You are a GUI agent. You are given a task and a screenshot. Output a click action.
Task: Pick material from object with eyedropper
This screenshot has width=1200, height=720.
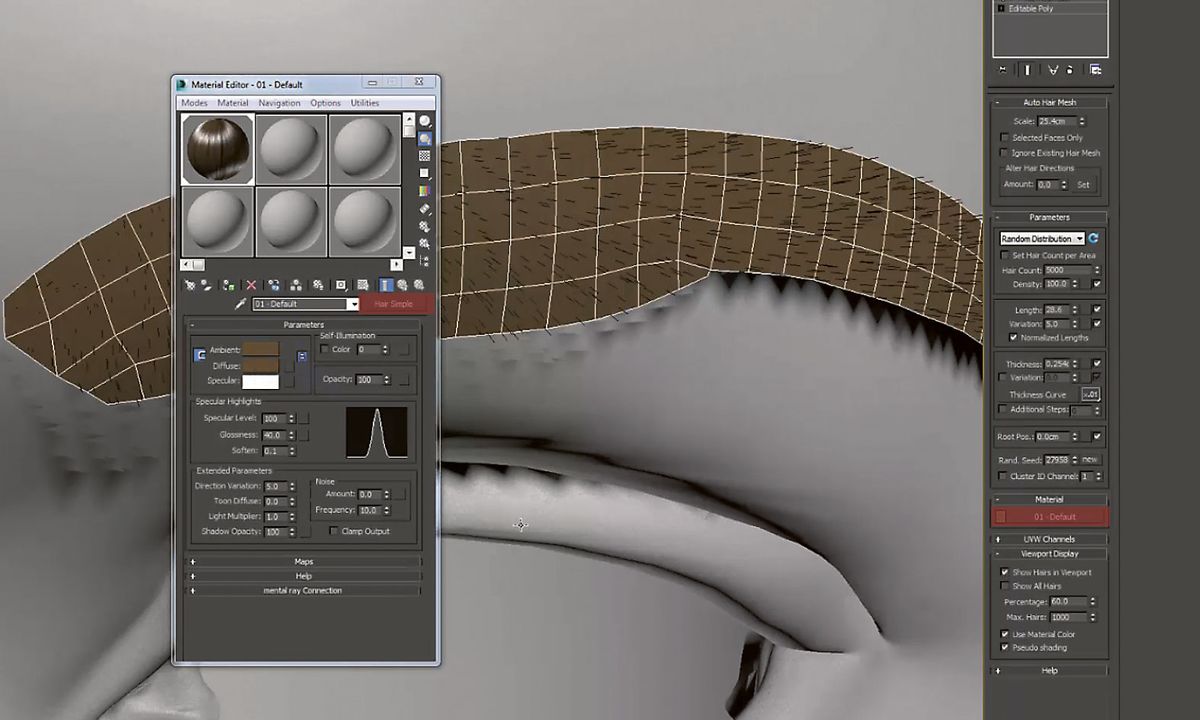(240, 304)
